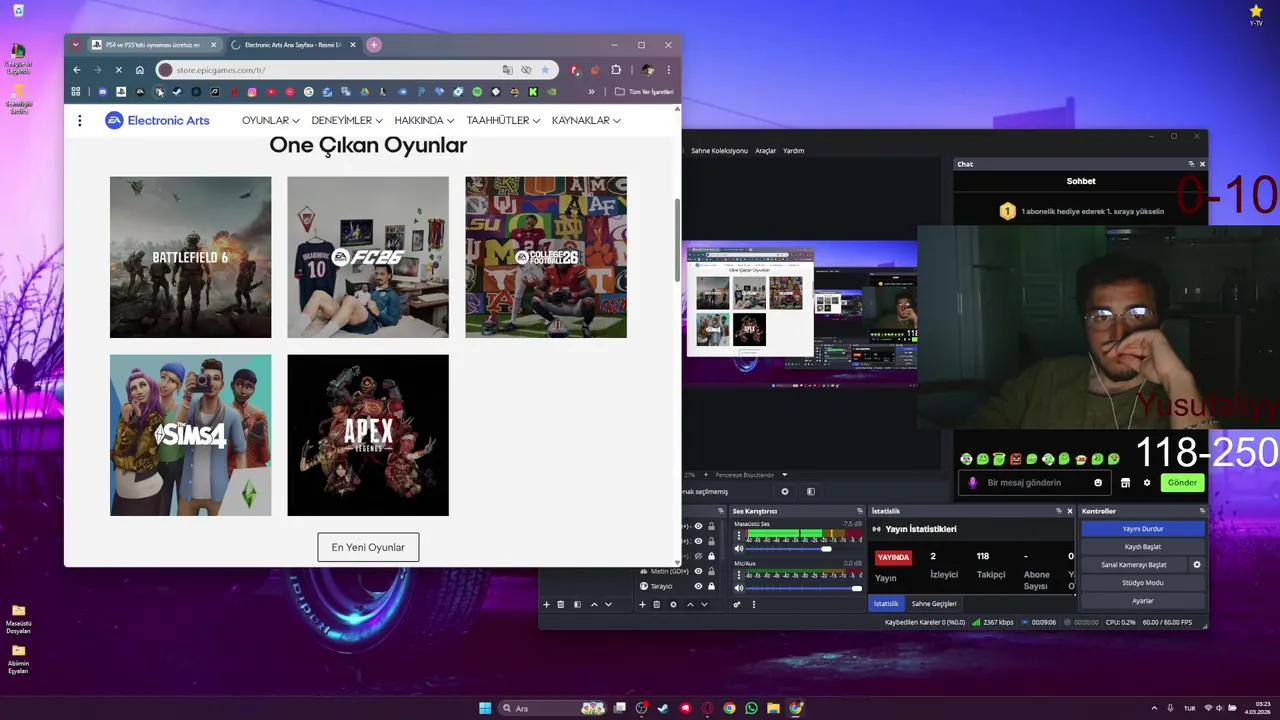Toggle visibility of Metin (GDI+) source

[699, 571]
